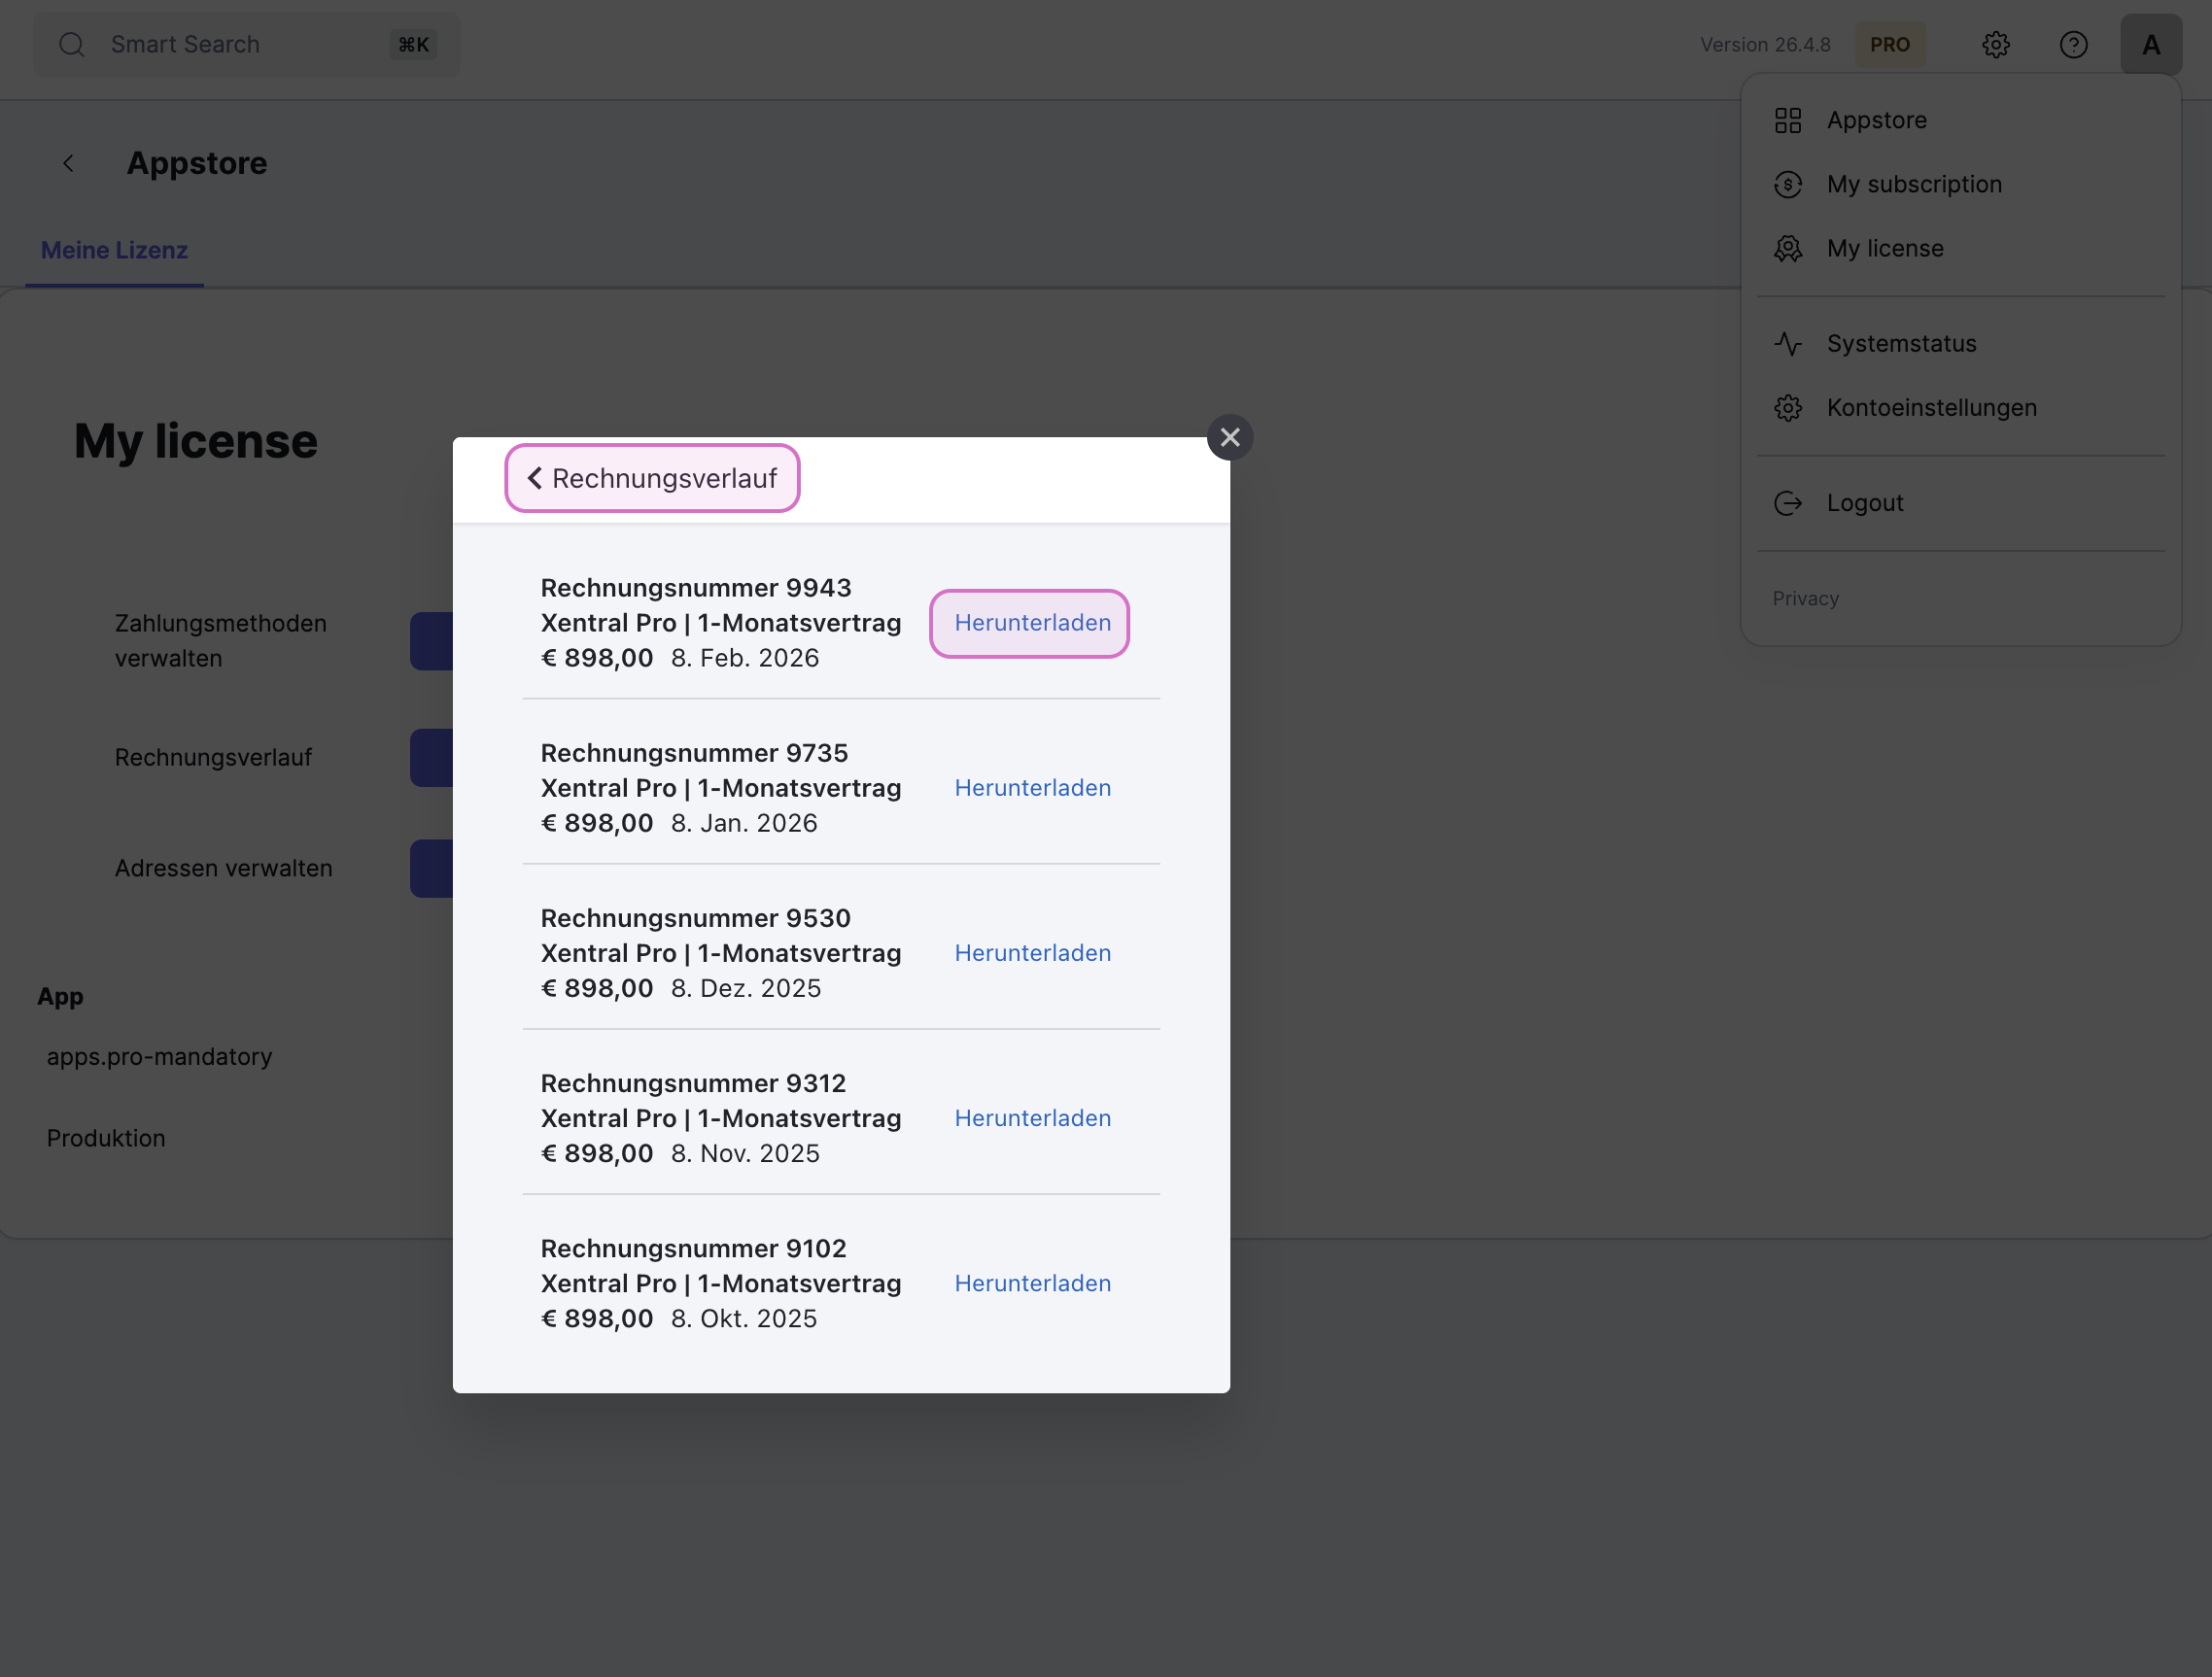
Task: Click the My subscription coin icon
Action: pos(1787,185)
